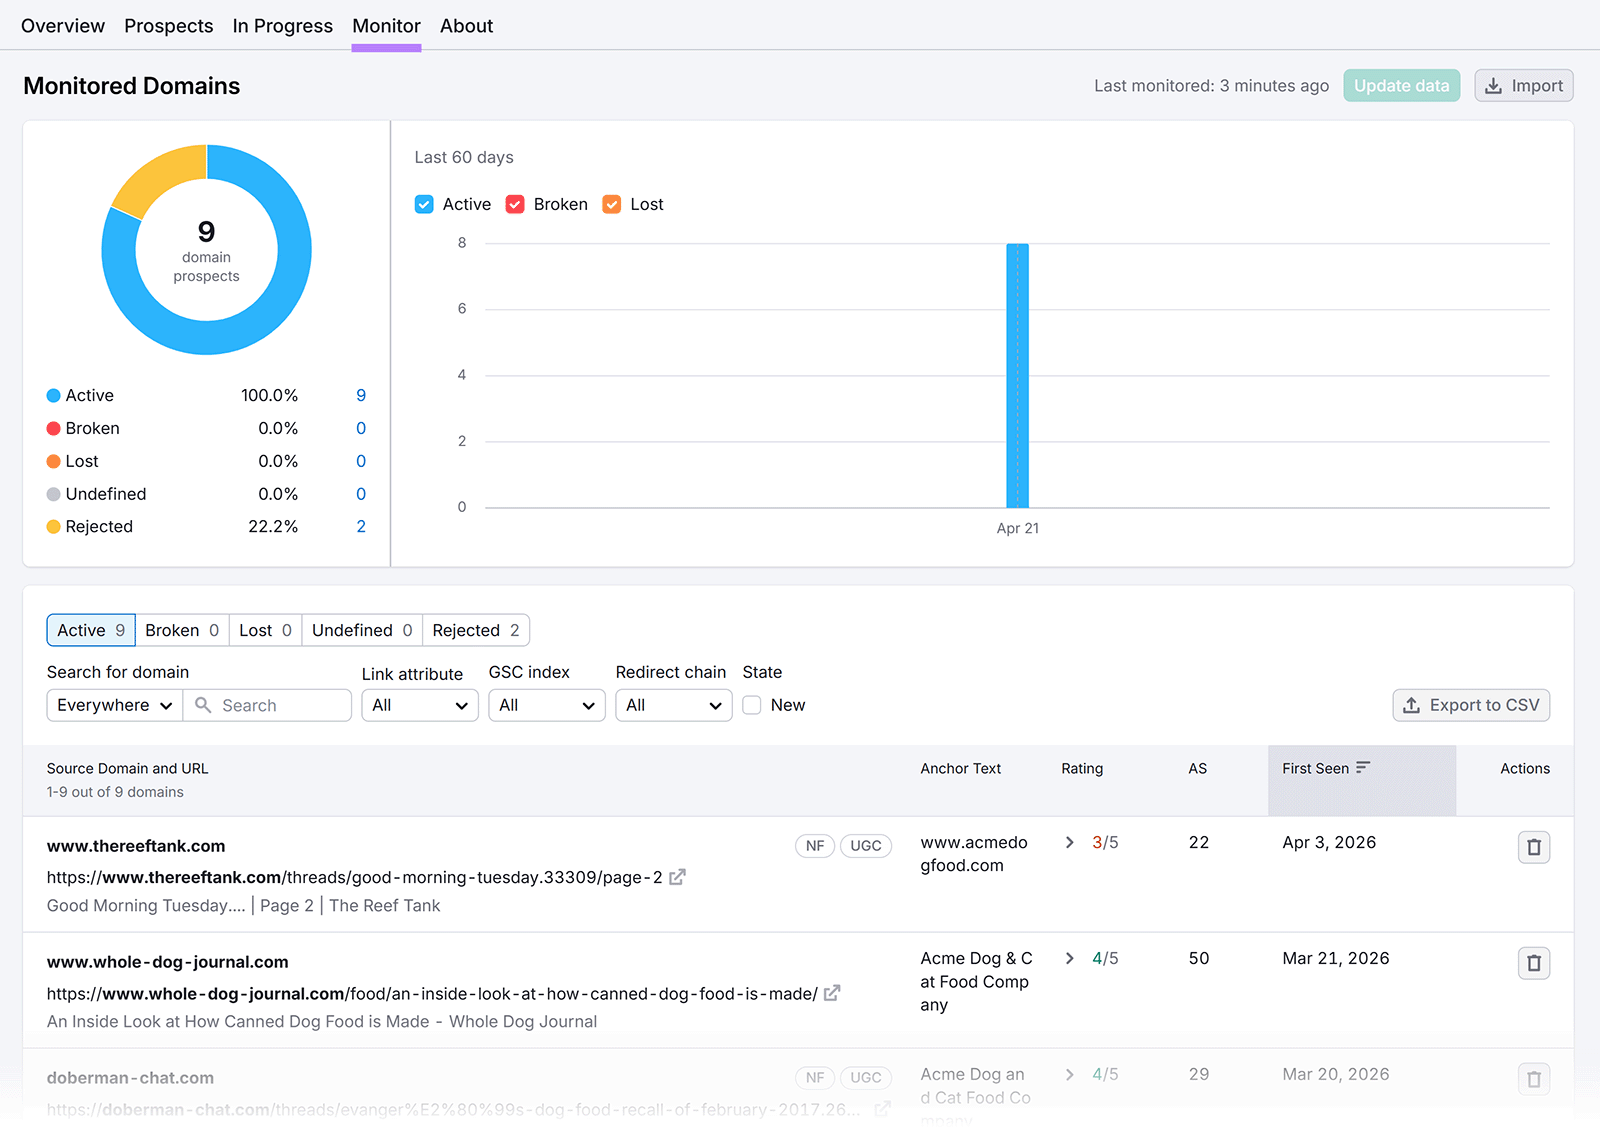The width and height of the screenshot is (1600, 1128).
Task: Select the Rejected filter tab
Action: pos(475,630)
